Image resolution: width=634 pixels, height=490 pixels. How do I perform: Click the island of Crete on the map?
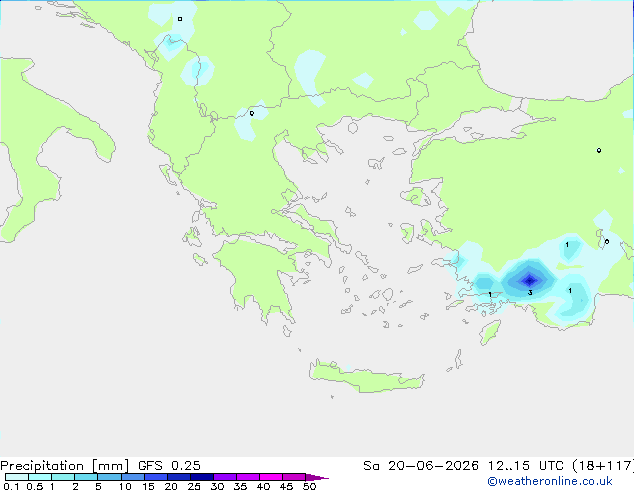pos(366,377)
